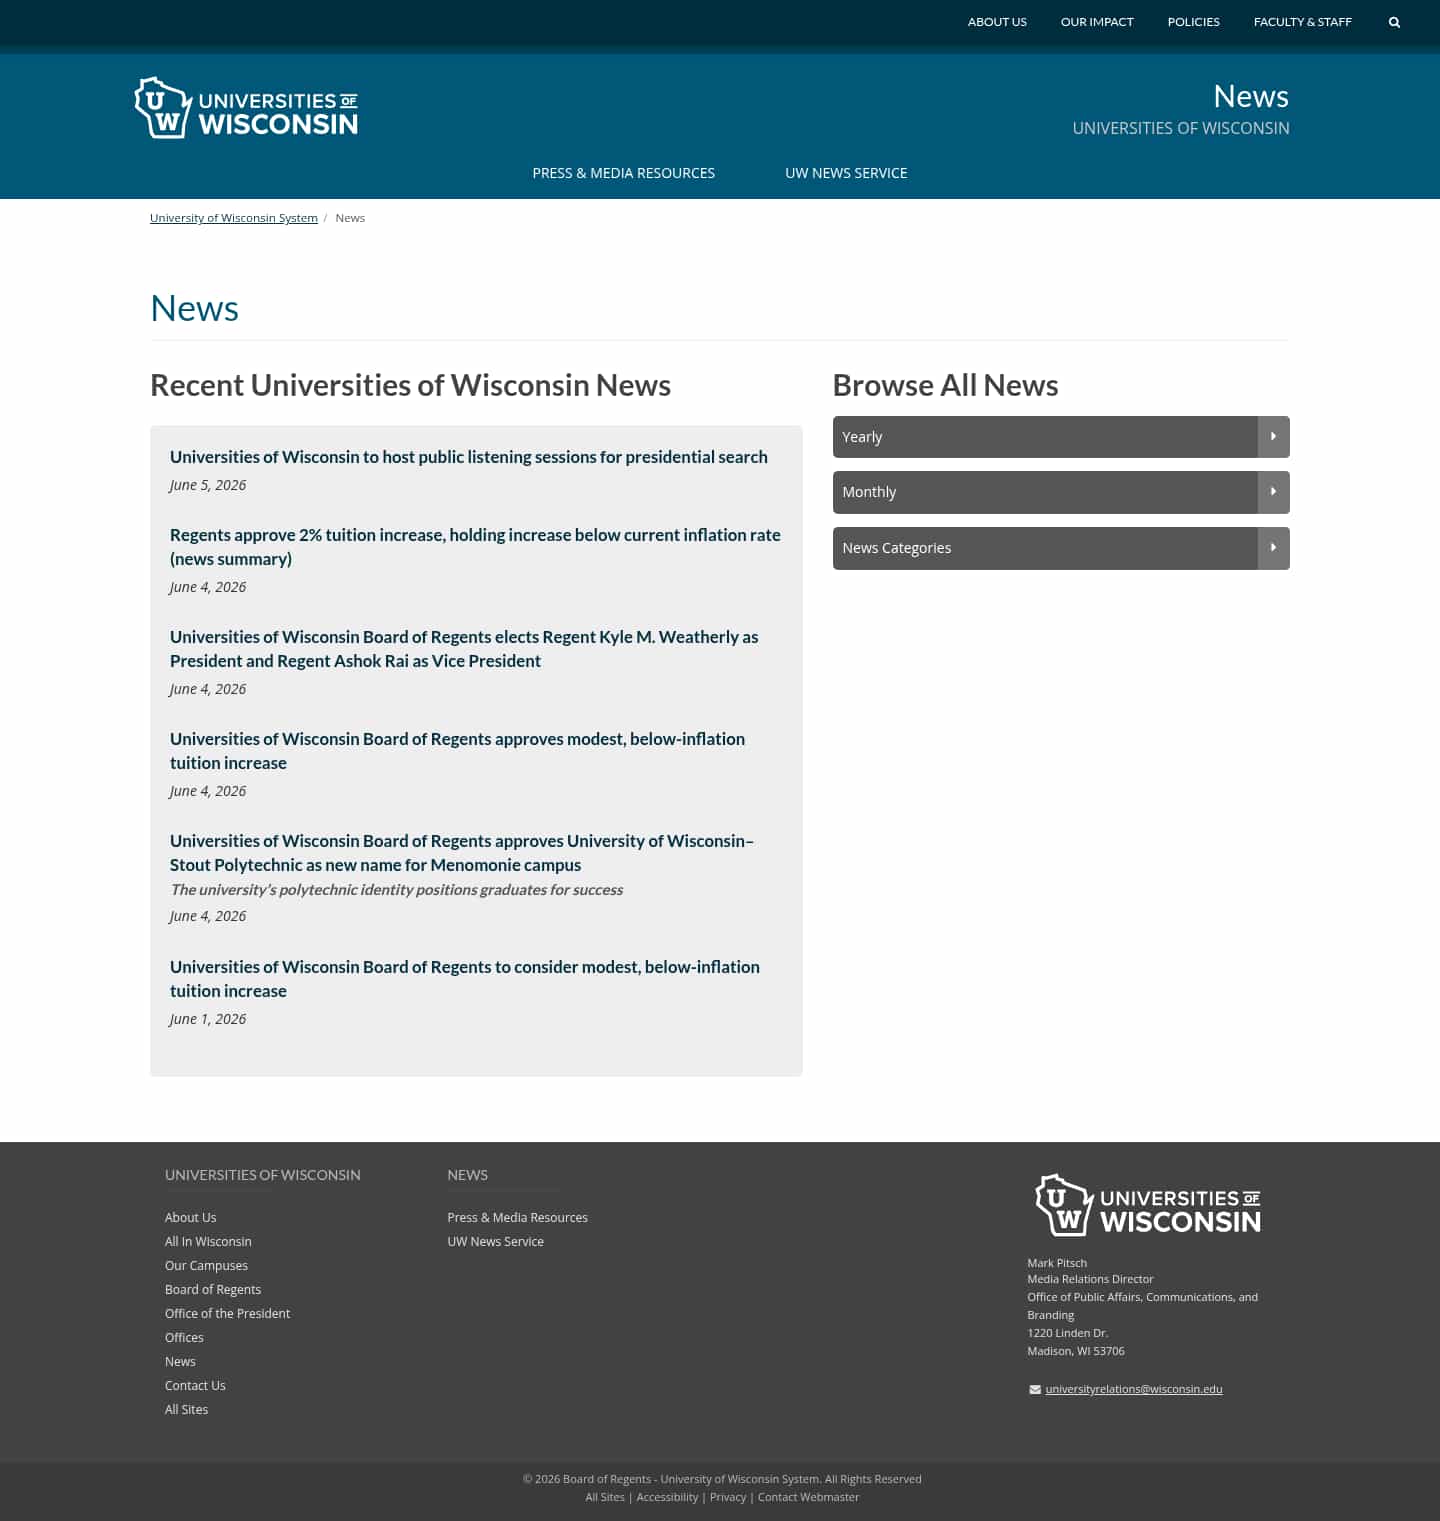The image size is (1440, 1521).
Task: Open the presidential search listening sessions article
Action: (x=469, y=457)
